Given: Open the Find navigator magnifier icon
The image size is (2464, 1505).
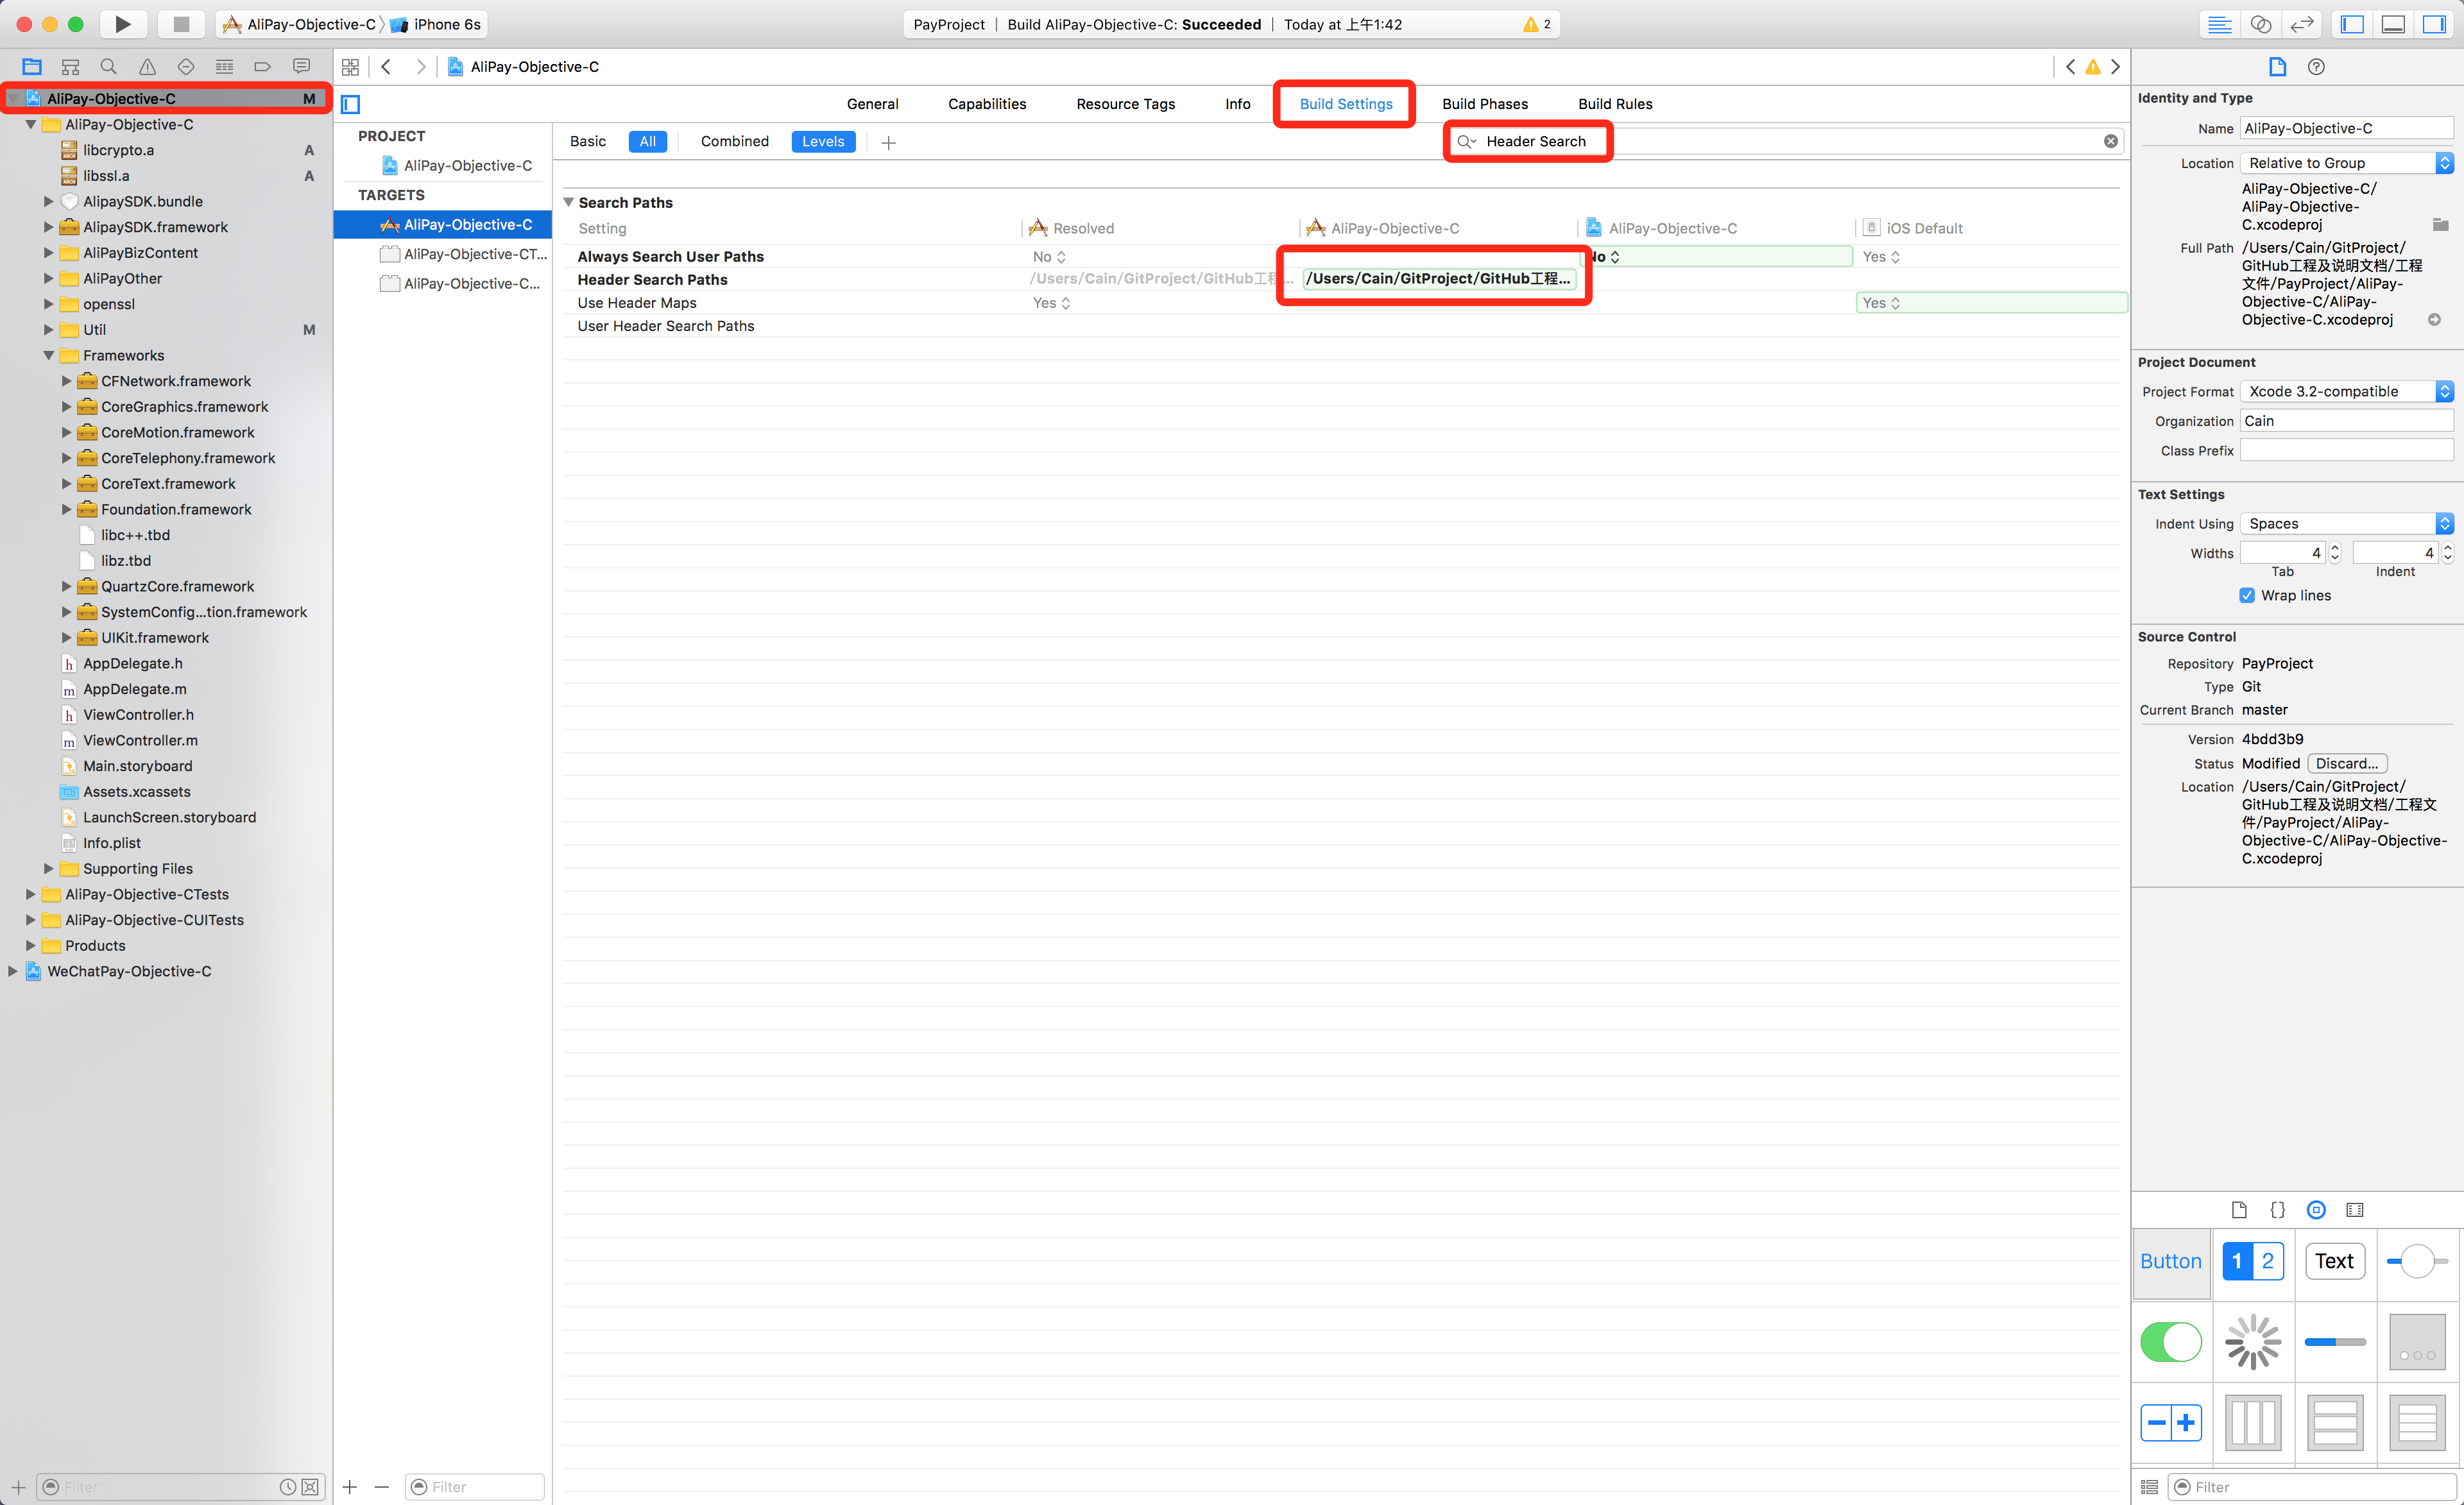Looking at the screenshot, I should click(109, 67).
